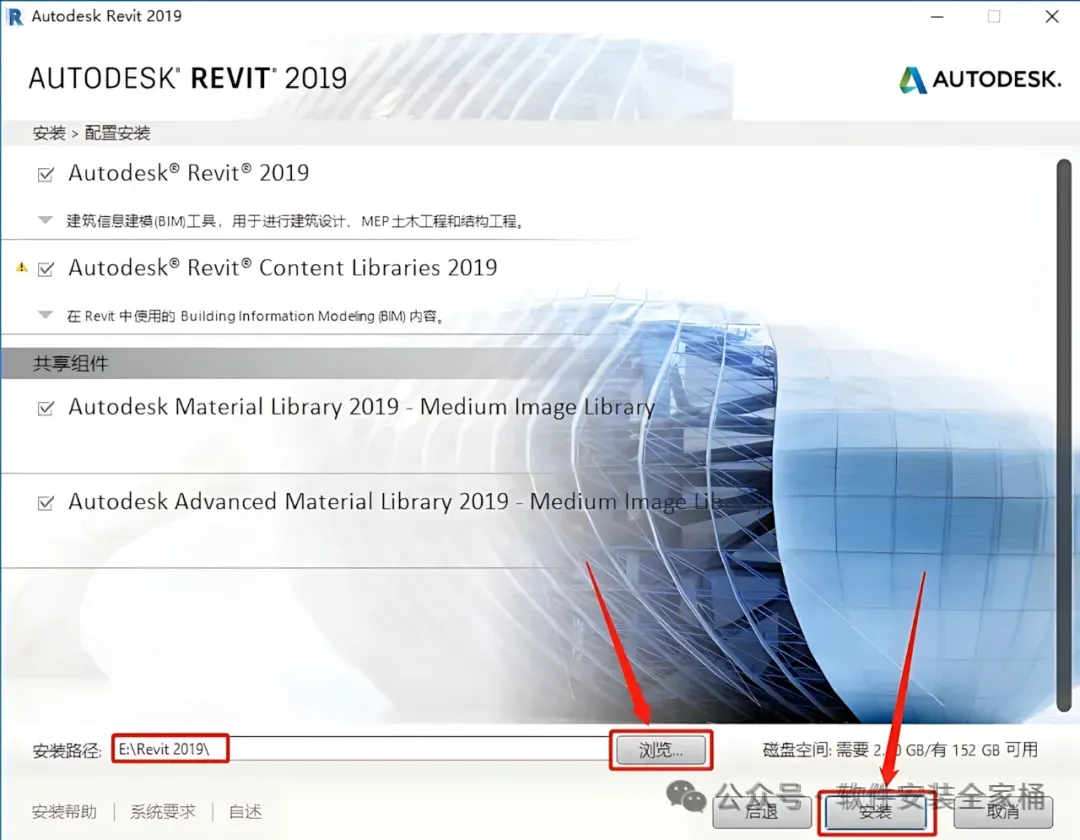The width and height of the screenshot is (1080, 840).
Task: Expand the Revit Content Libraries configuration arrow
Action: point(45,315)
